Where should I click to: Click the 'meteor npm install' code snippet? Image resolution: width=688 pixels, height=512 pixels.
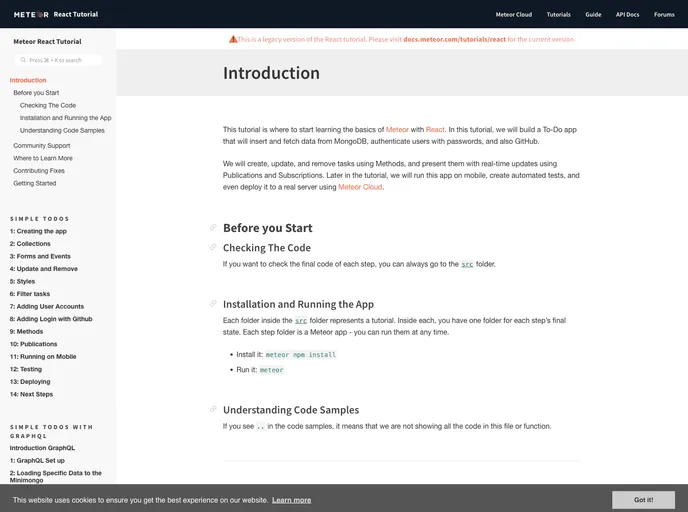click(301, 355)
